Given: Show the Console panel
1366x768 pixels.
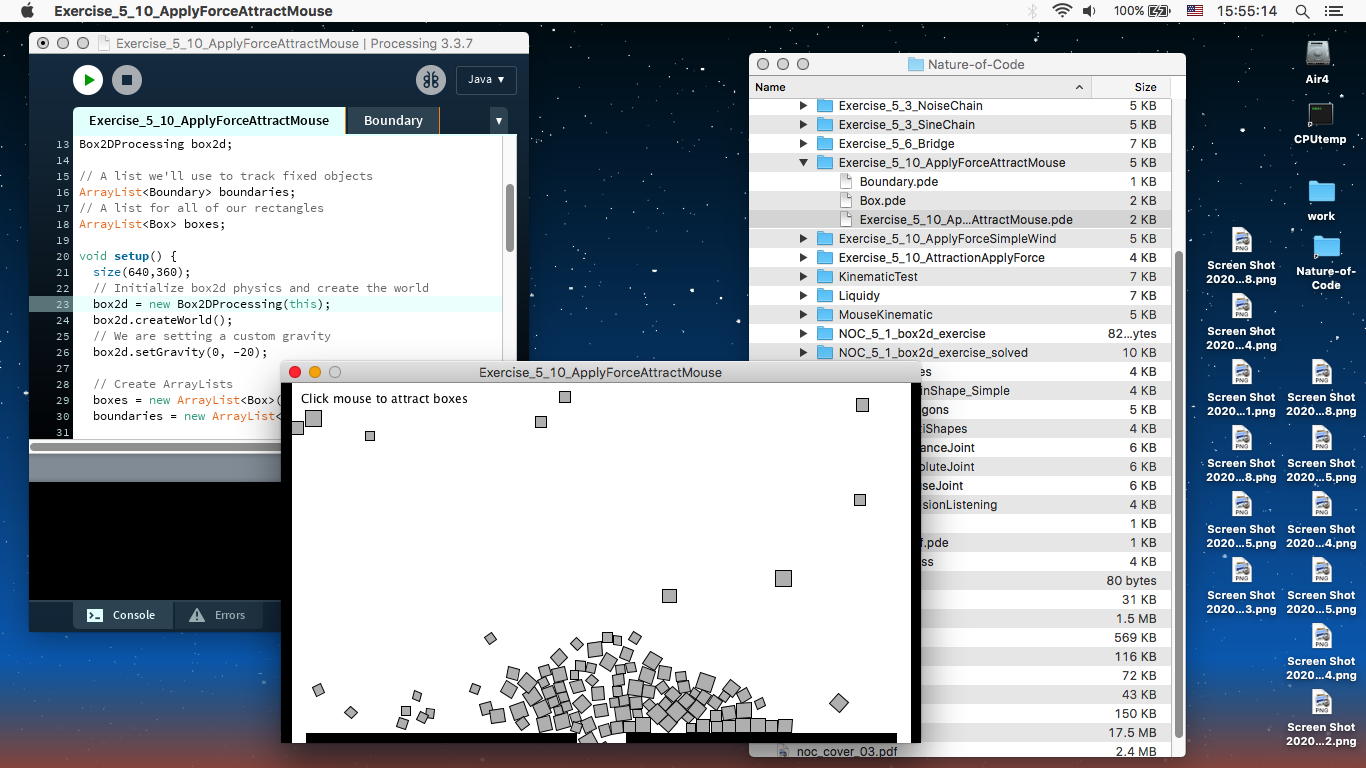Looking at the screenshot, I should 121,615.
